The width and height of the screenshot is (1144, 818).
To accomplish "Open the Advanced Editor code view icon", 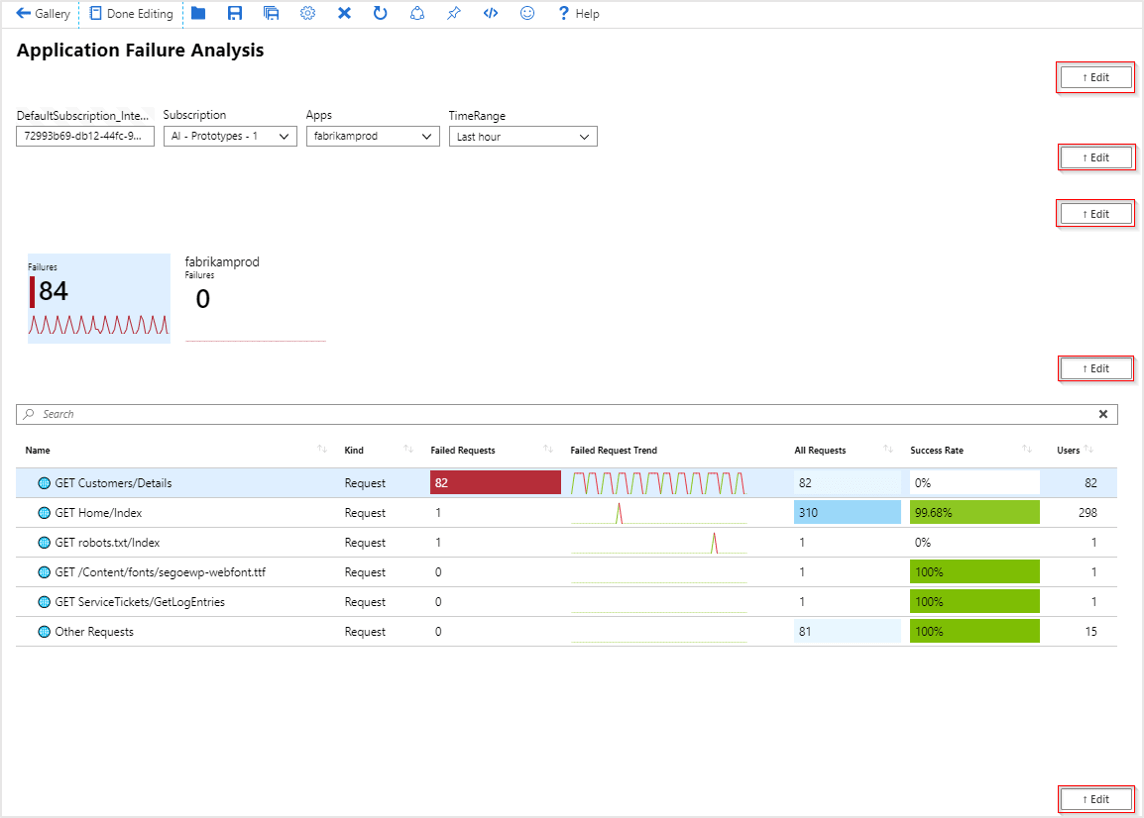I will click(x=490, y=13).
